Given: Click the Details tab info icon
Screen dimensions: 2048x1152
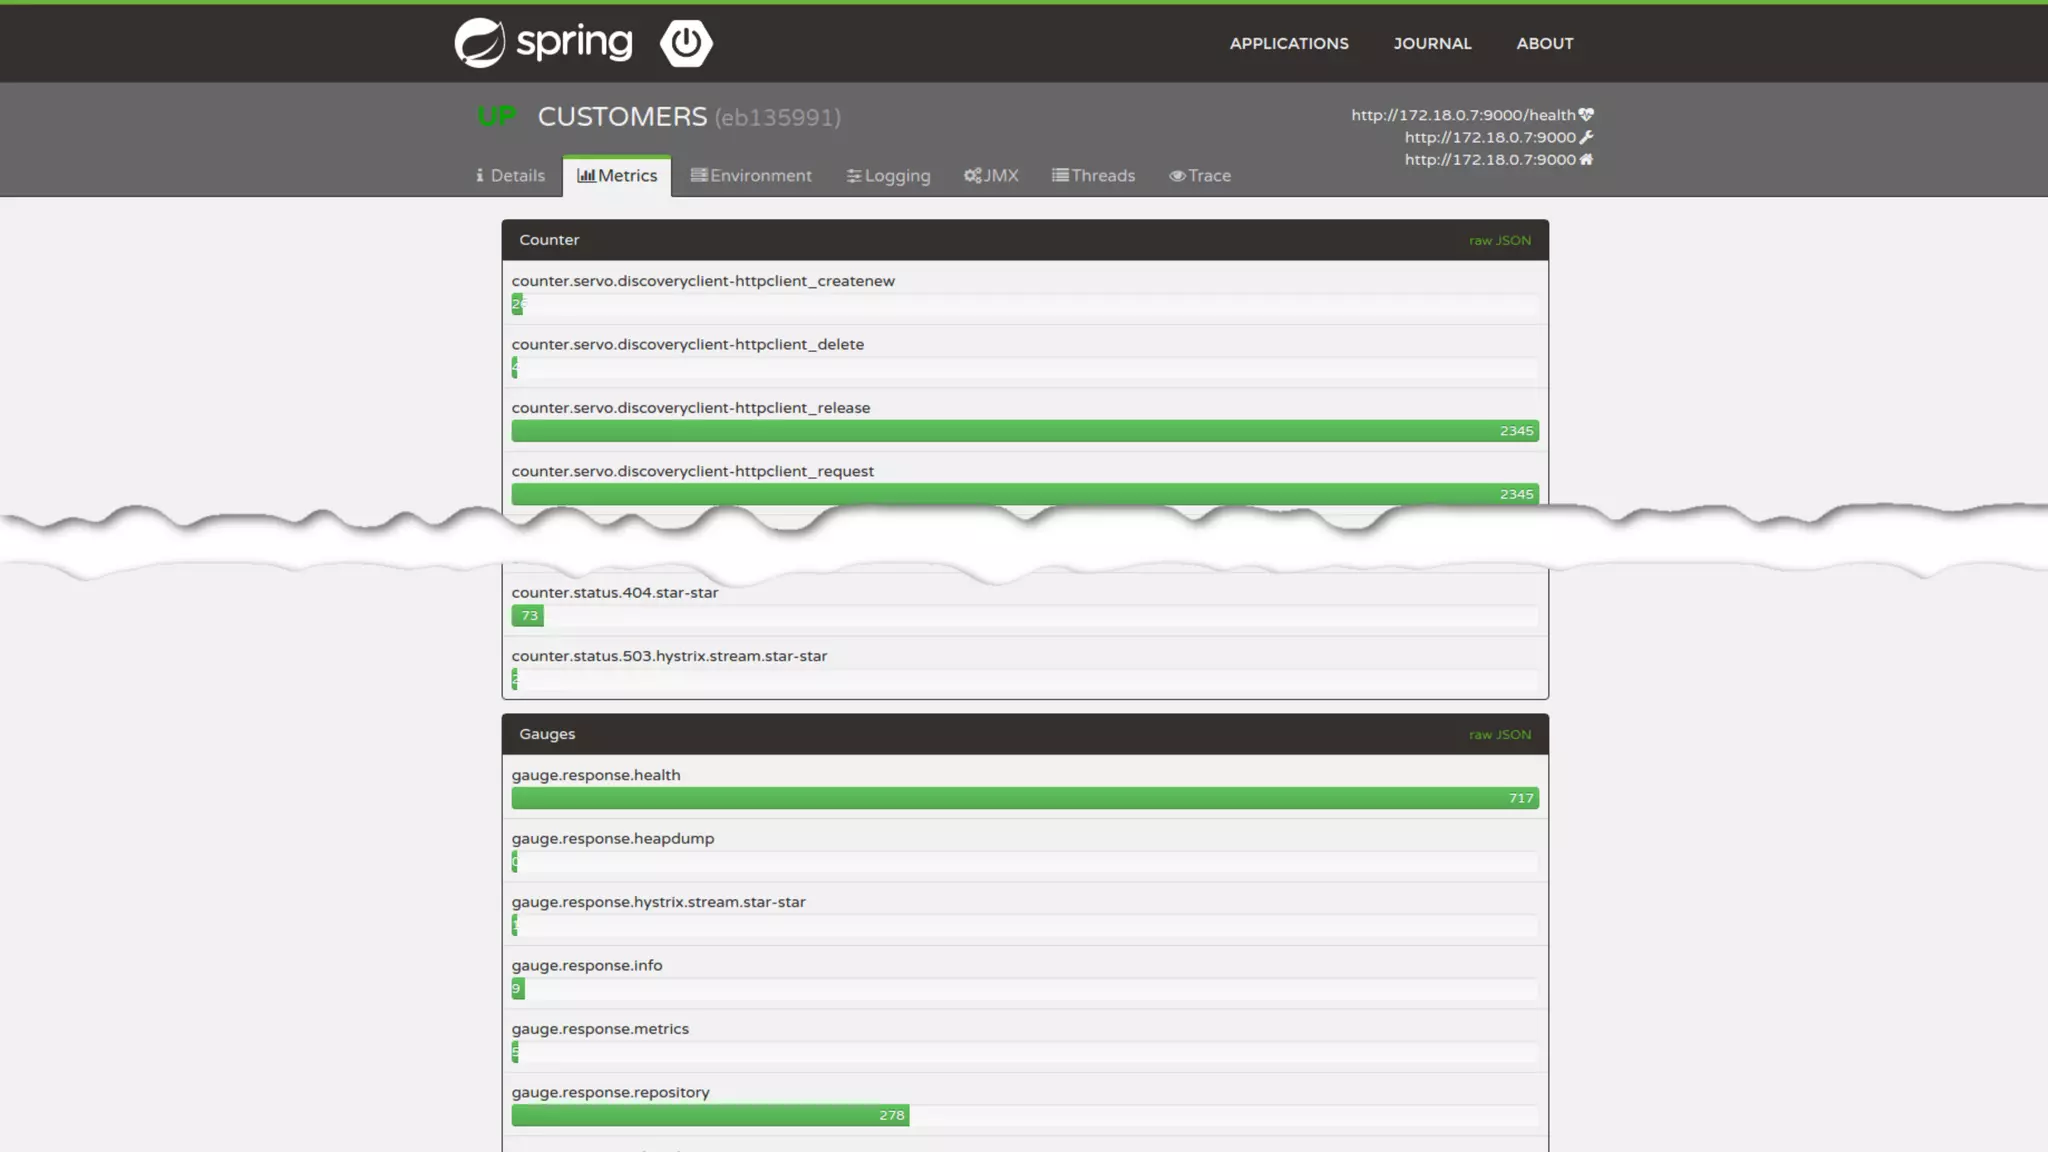Looking at the screenshot, I should point(480,176).
